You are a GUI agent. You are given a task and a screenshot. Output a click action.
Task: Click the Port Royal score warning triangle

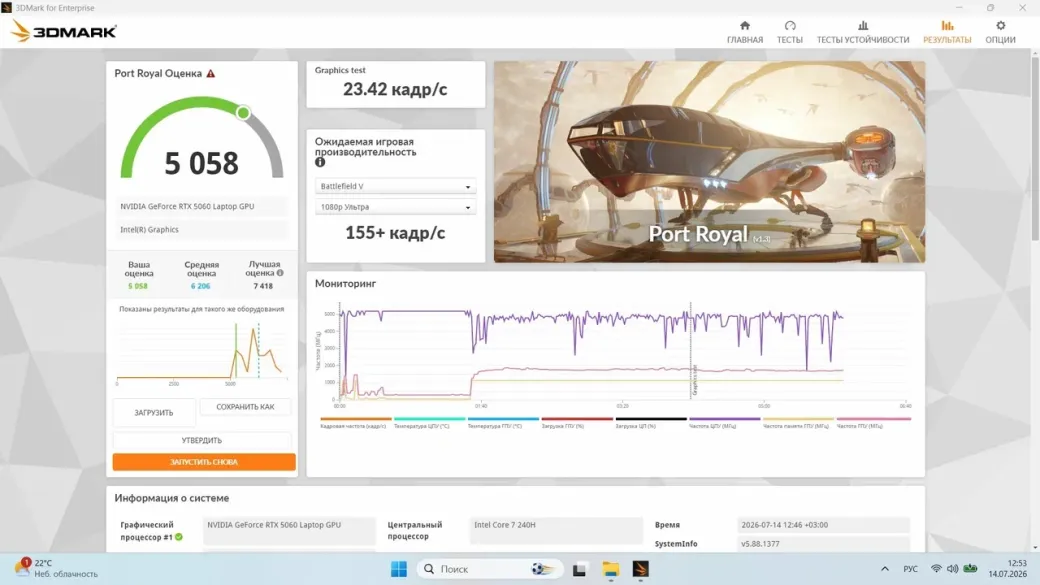point(211,74)
